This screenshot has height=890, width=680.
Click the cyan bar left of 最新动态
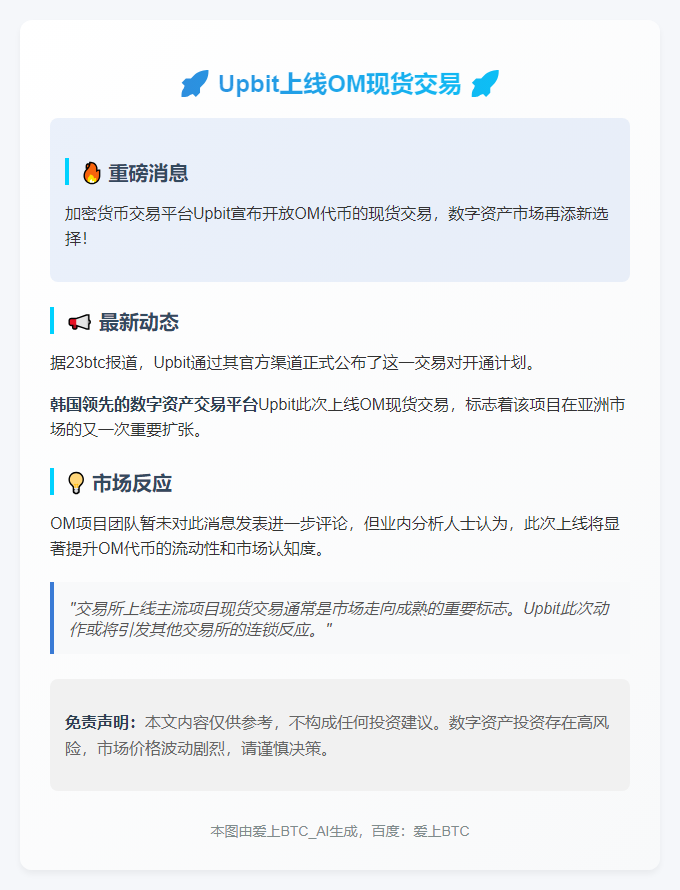[52, 321]
